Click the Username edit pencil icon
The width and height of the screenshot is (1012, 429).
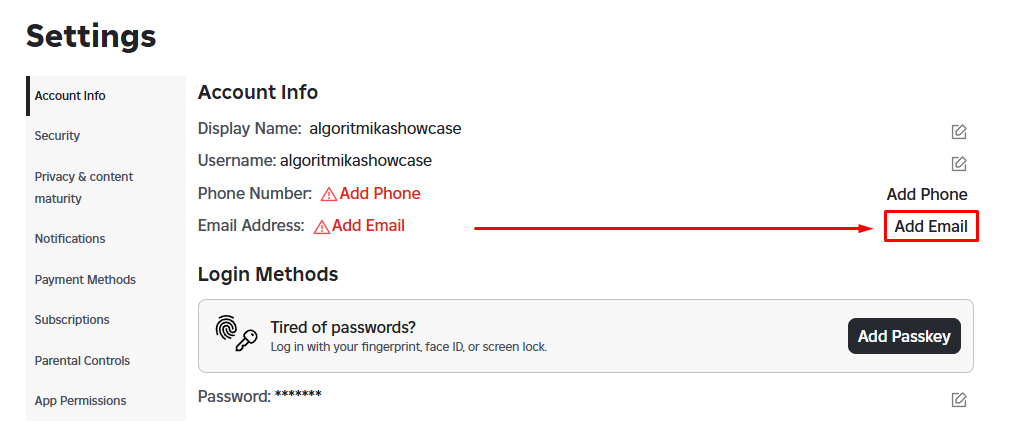958,163
